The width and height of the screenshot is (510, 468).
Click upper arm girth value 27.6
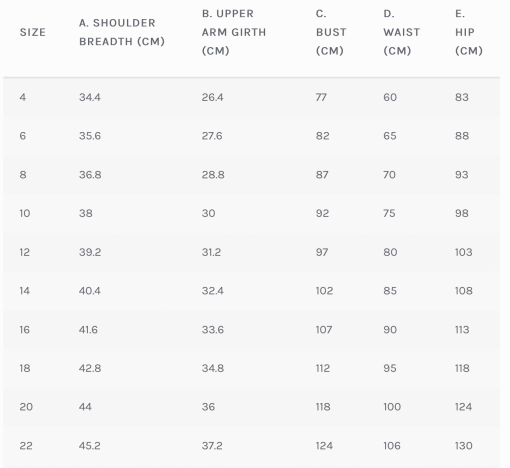pyautogui.click(x=212, y=136)
